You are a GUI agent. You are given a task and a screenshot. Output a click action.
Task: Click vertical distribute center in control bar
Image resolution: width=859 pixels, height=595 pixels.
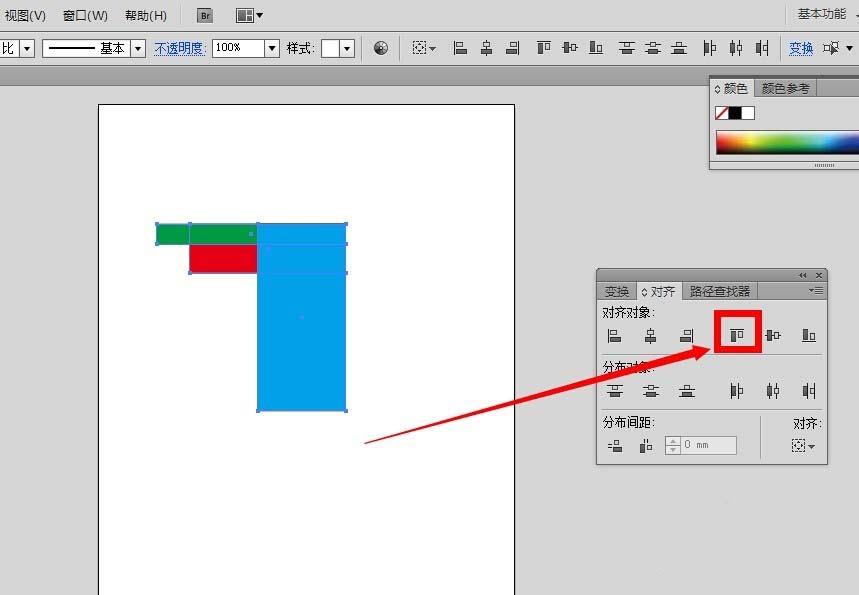click(652, 48)
